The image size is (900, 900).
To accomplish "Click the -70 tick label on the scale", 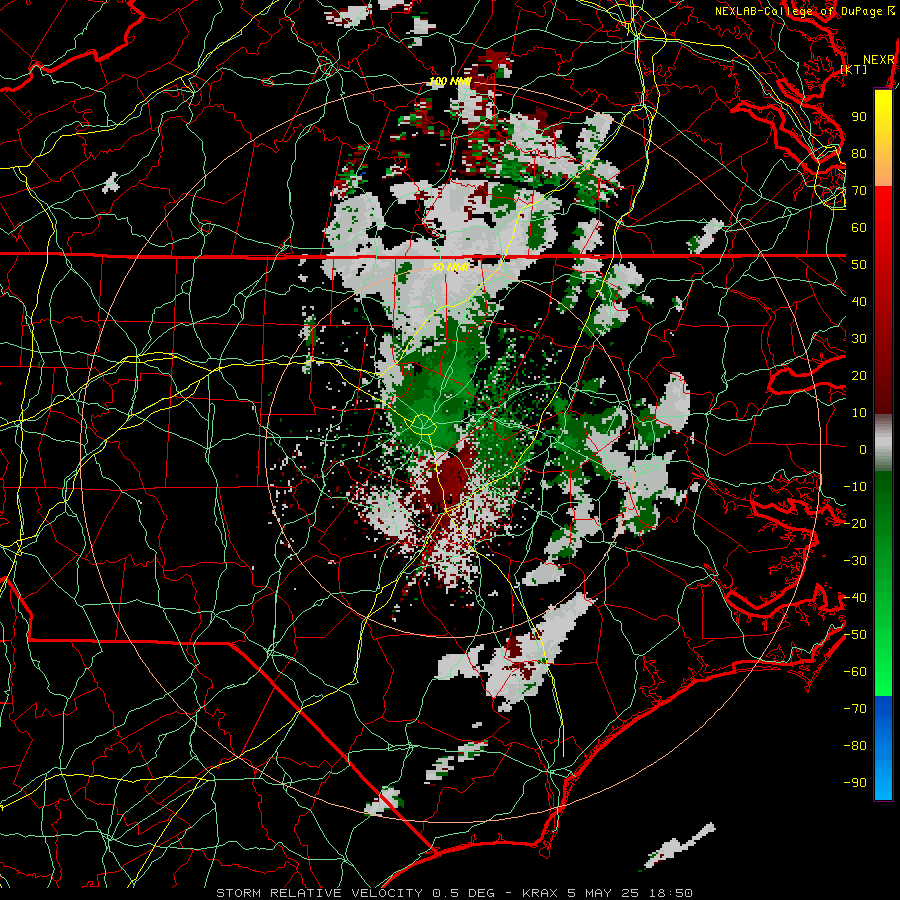I will click(855, 709).
